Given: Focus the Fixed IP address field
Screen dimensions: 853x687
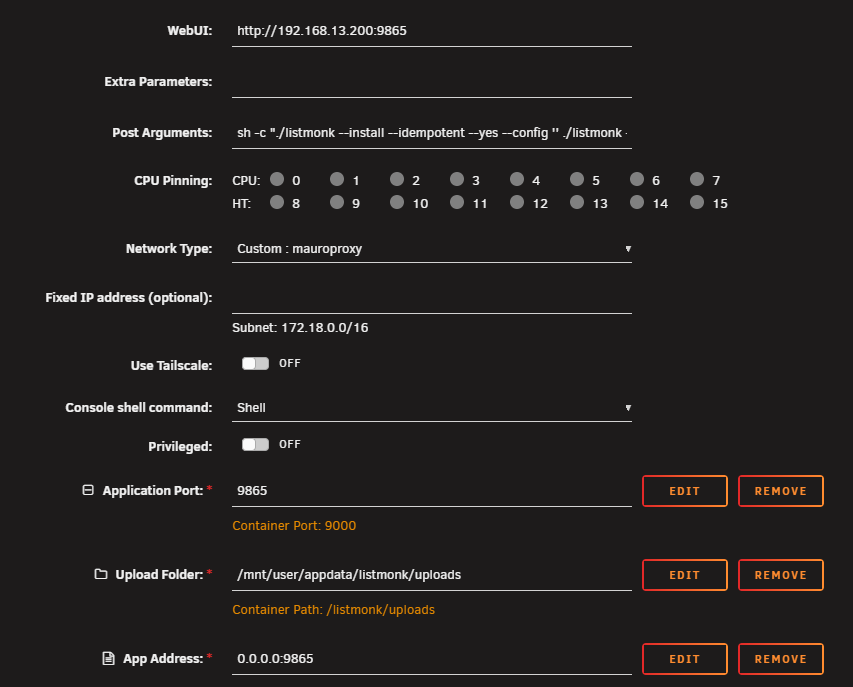Looking at the screenshot, I should pos(432,298).
